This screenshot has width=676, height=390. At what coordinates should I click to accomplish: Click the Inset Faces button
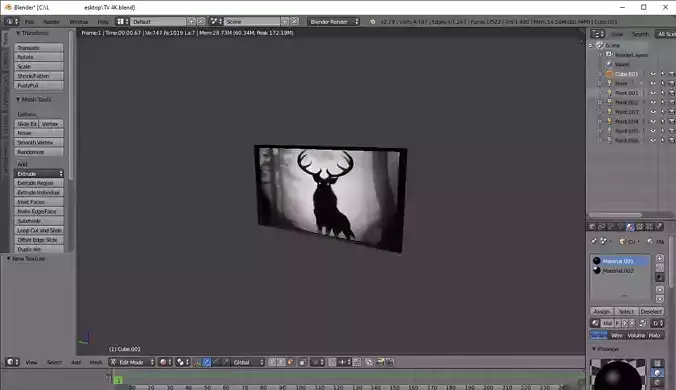coord(39,202)
